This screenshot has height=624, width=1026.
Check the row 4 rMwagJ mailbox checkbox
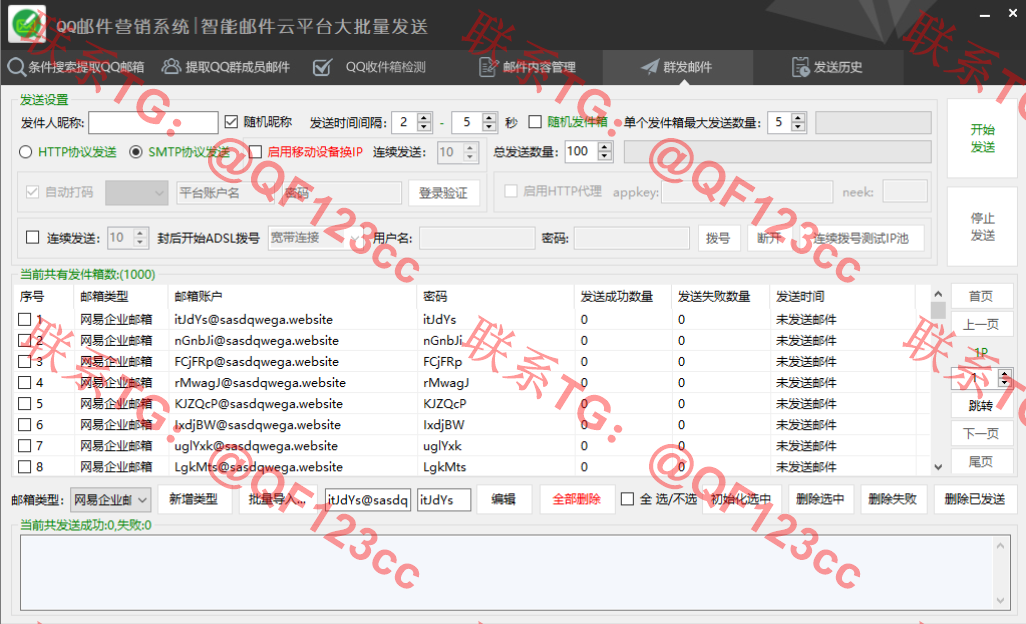click(25, 383)
